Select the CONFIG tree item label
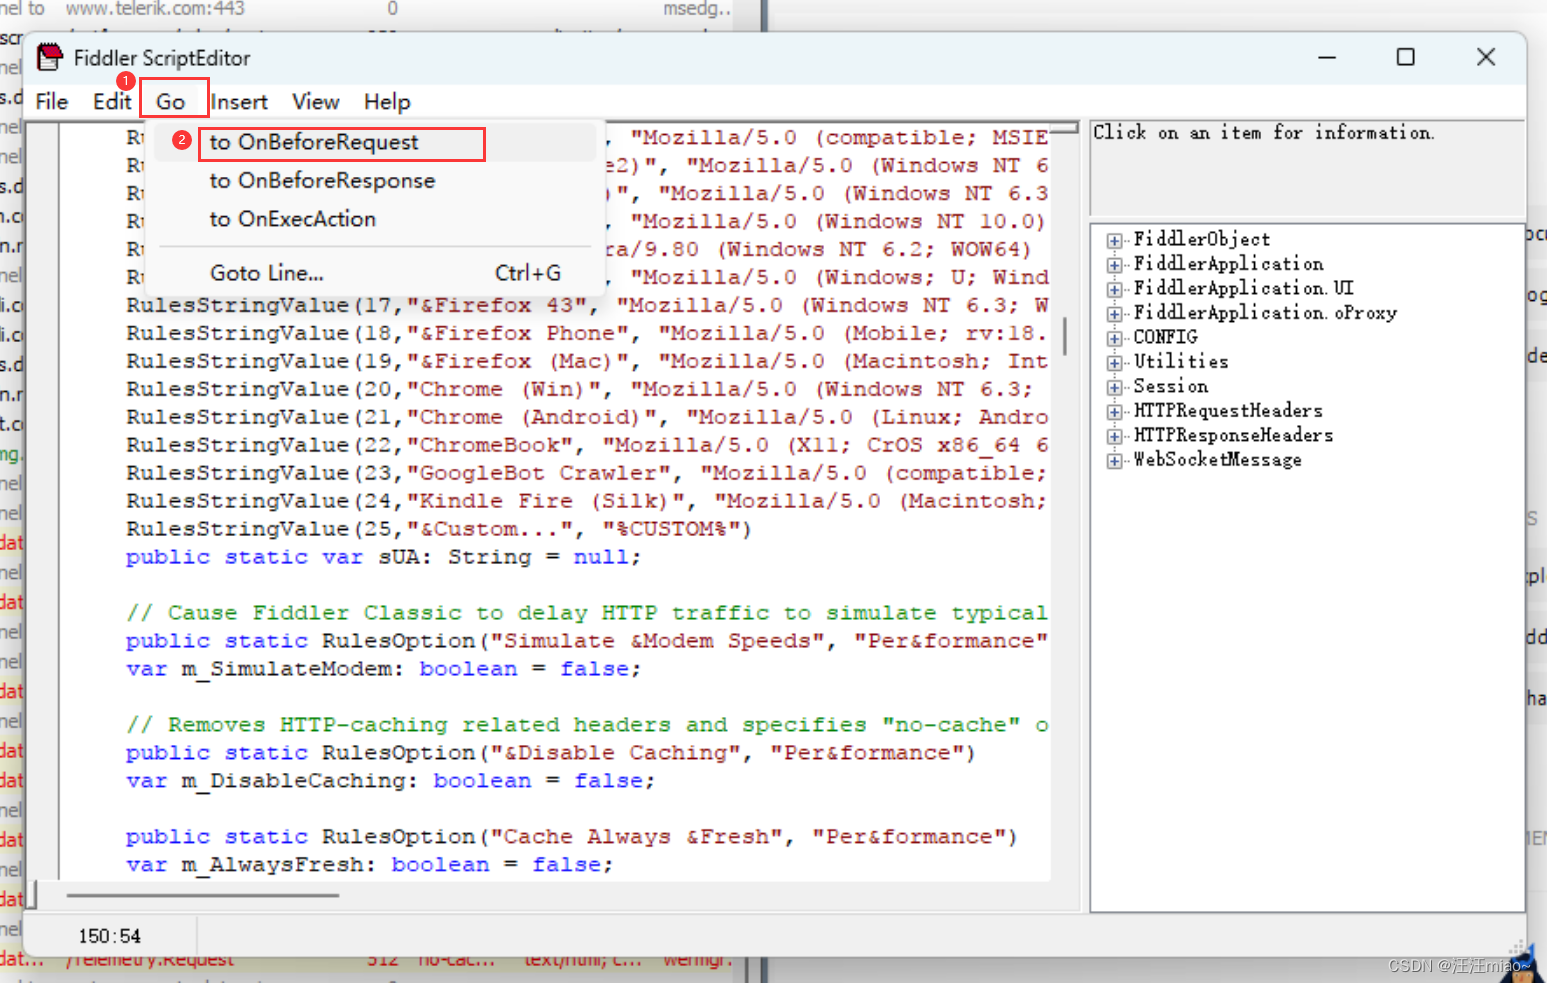Viewport: 1547px width, 983px height. pos(1165,337)
